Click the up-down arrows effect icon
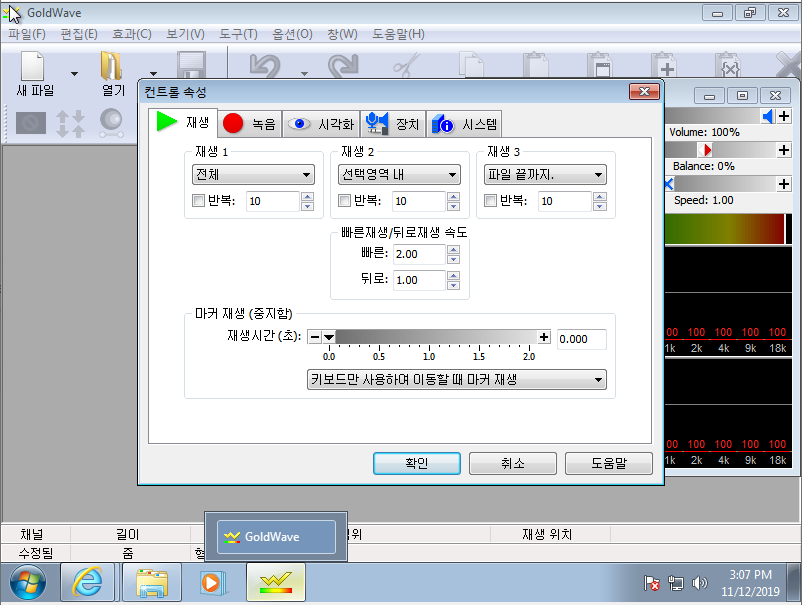The image size is (802, 605). point(71,124)
